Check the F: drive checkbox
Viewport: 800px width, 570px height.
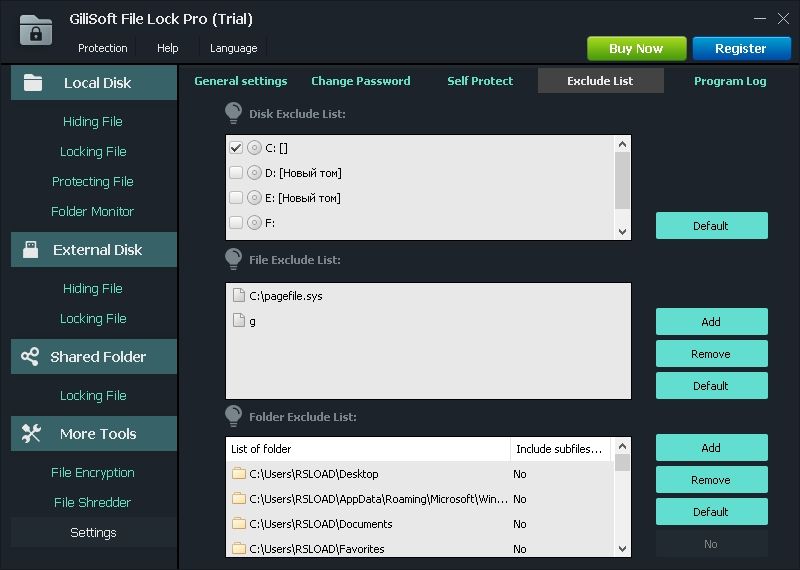coord(236,222)
